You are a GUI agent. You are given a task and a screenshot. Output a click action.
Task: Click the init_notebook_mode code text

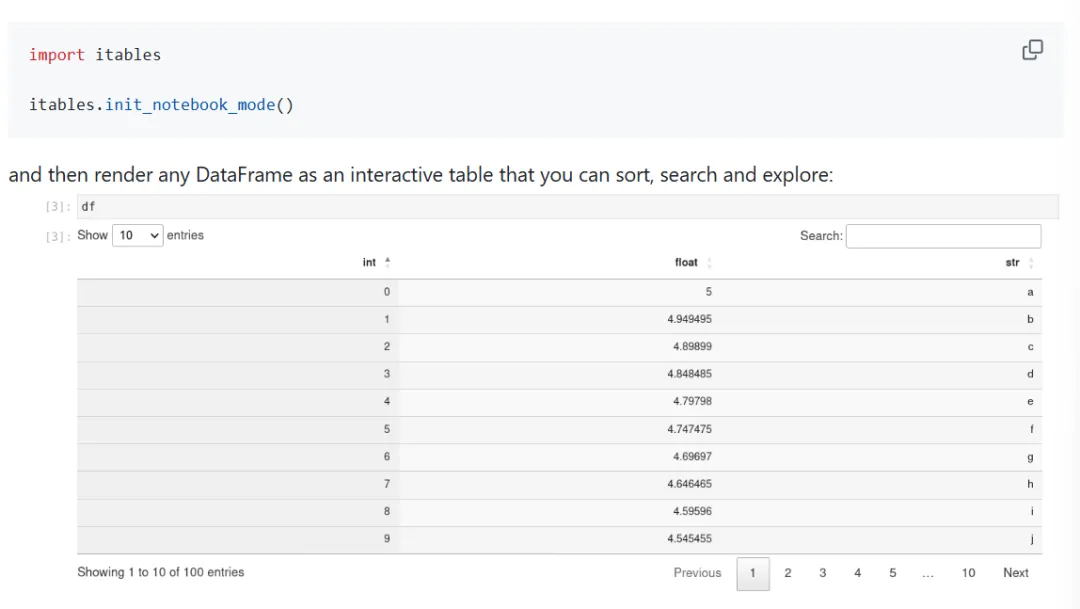190,105
